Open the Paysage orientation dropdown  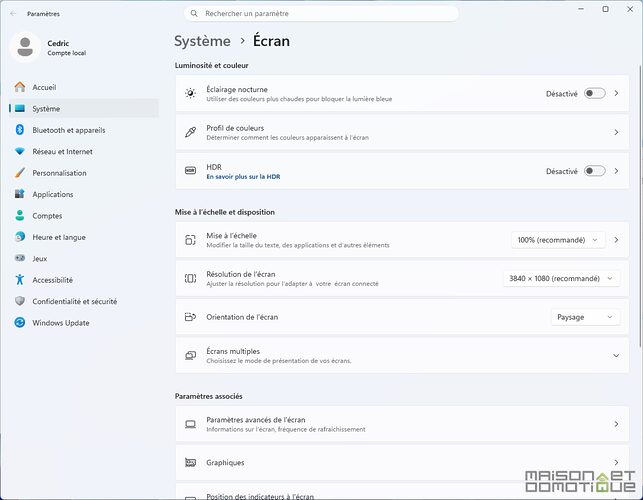[x=585, y=317]
